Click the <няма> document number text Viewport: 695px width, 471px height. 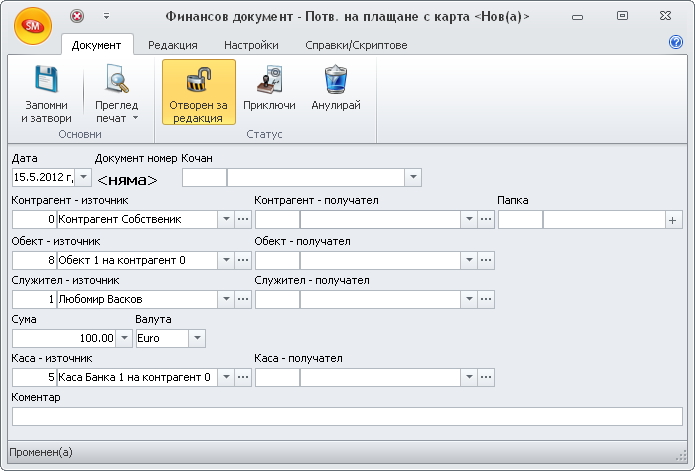click(127, 180)
